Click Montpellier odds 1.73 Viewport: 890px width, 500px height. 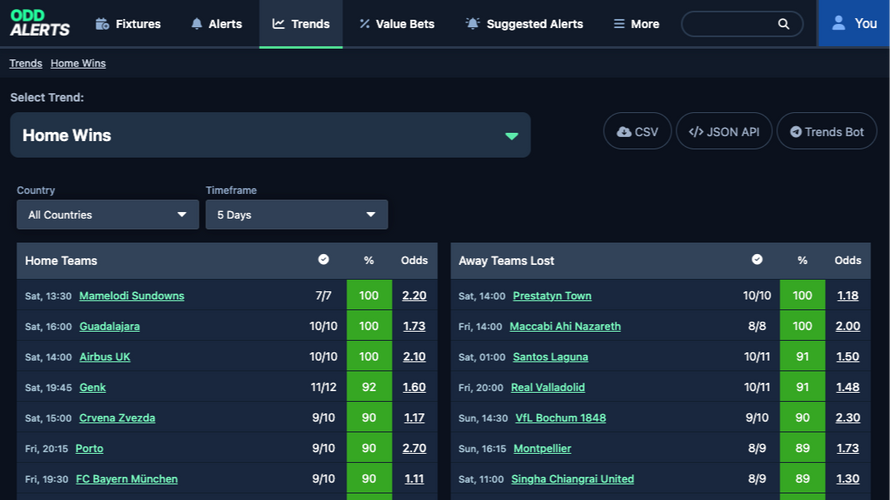[x=847, y=448]
